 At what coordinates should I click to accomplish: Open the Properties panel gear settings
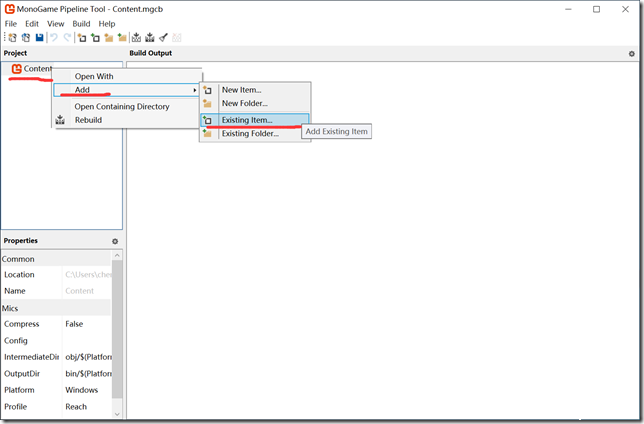[x=115, y=241]
